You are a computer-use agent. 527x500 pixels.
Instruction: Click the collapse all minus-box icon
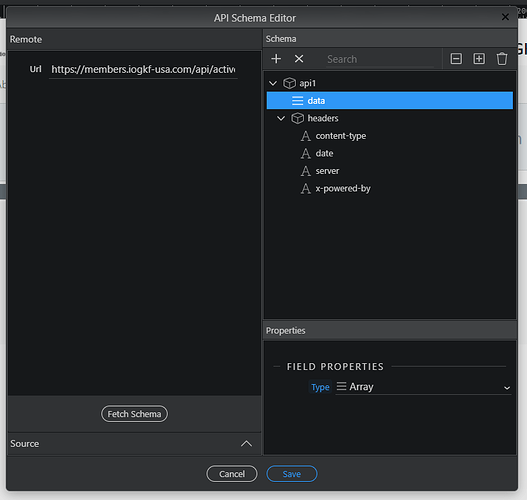tap(456, 59)
